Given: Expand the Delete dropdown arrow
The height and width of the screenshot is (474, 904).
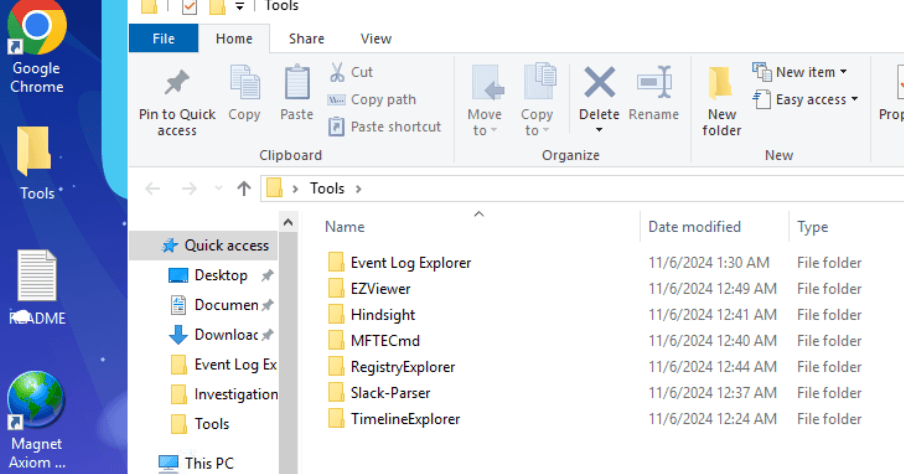Looking at the screenshot, I should point(599,131).
